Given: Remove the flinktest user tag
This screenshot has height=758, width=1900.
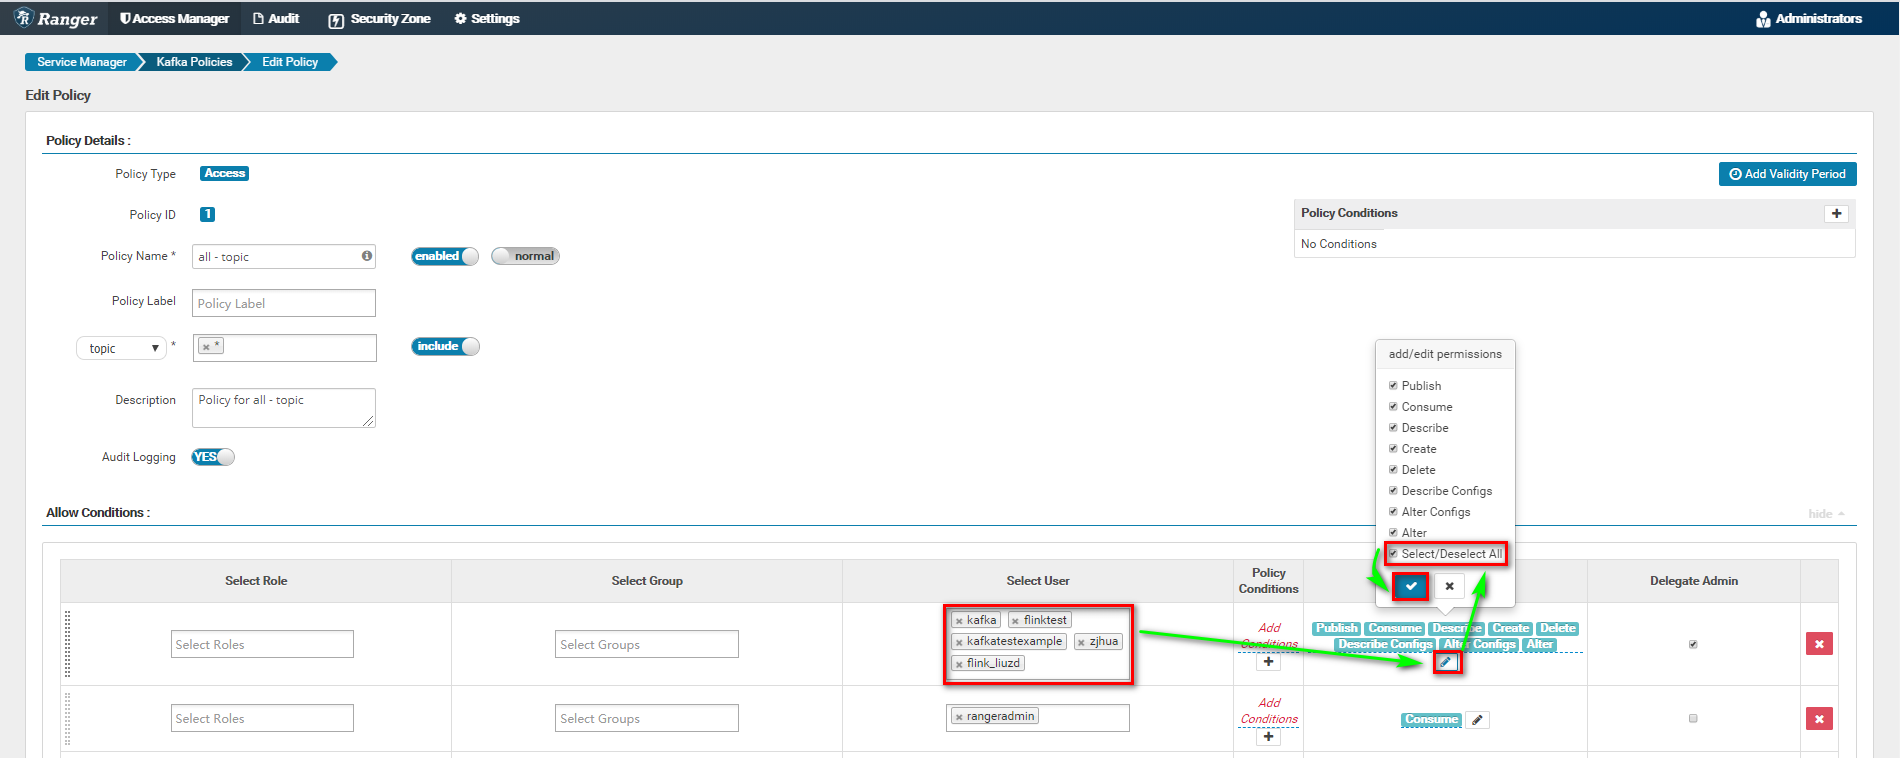Looking at the screenshot, I should click(x=1015, y=621).
